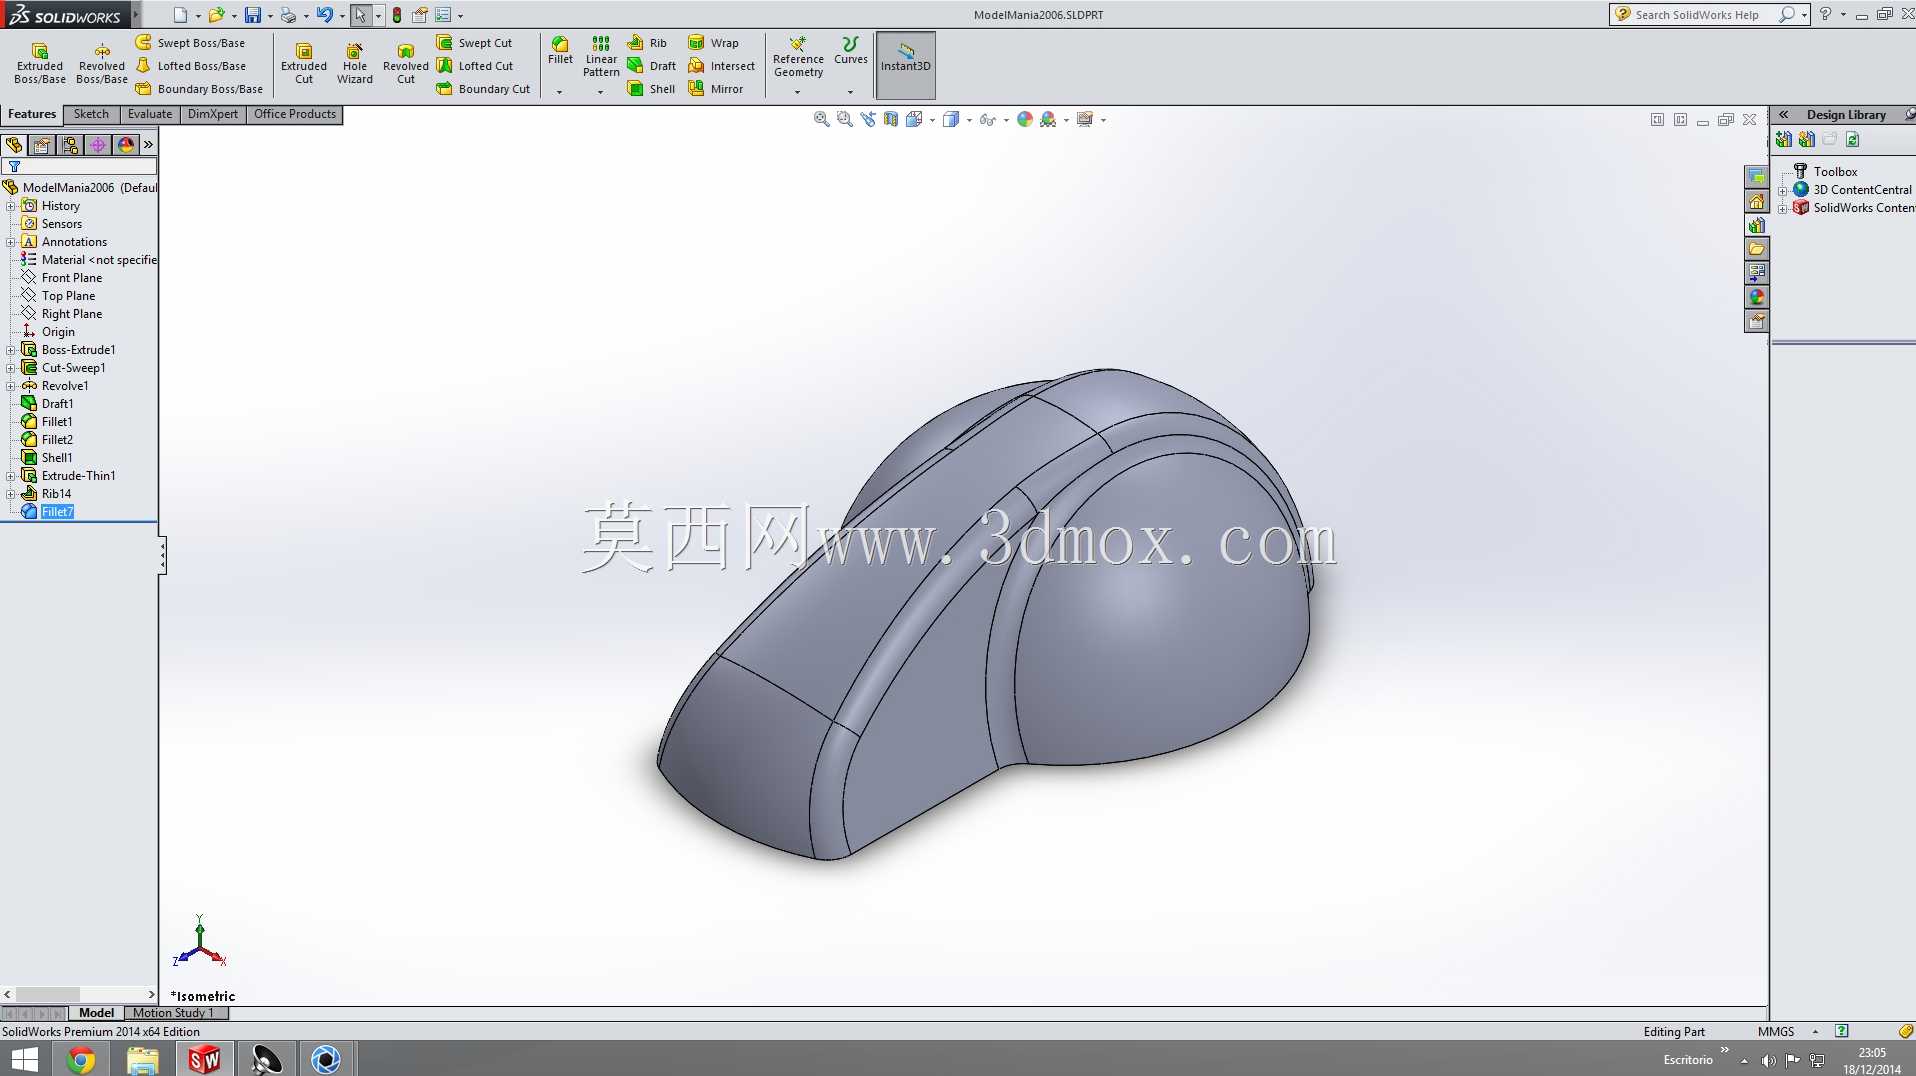1916x1076 pixels.
Task: Click the Mirror feature tool
Action: coord(716,89)
